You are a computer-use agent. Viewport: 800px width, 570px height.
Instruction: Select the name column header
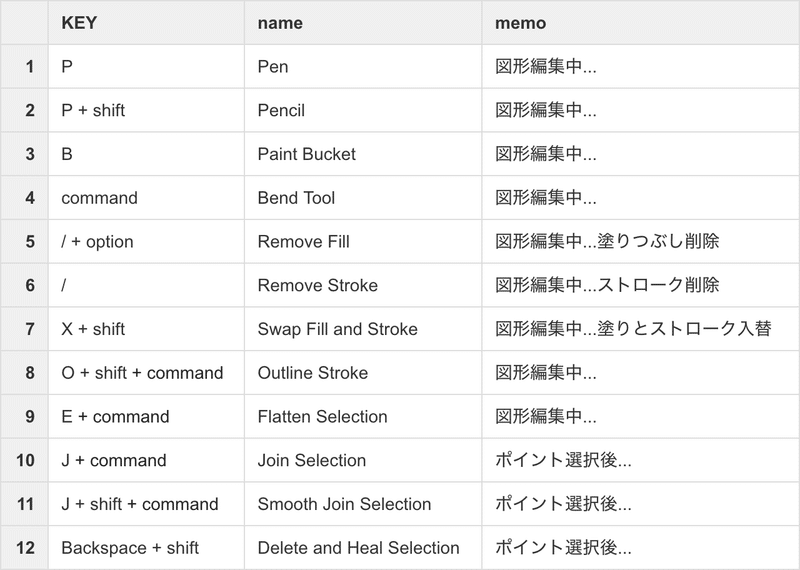[x=363, y=22]
